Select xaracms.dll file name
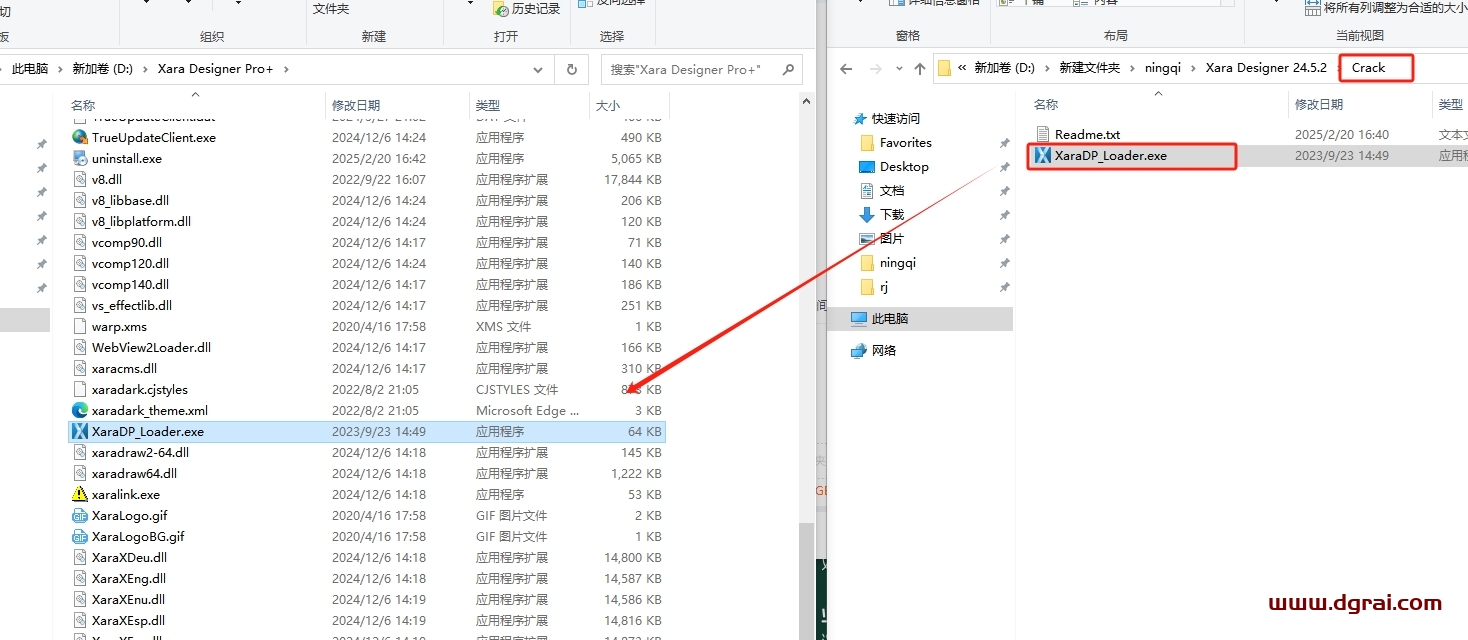1468x640 pixels. pos(124,368)
